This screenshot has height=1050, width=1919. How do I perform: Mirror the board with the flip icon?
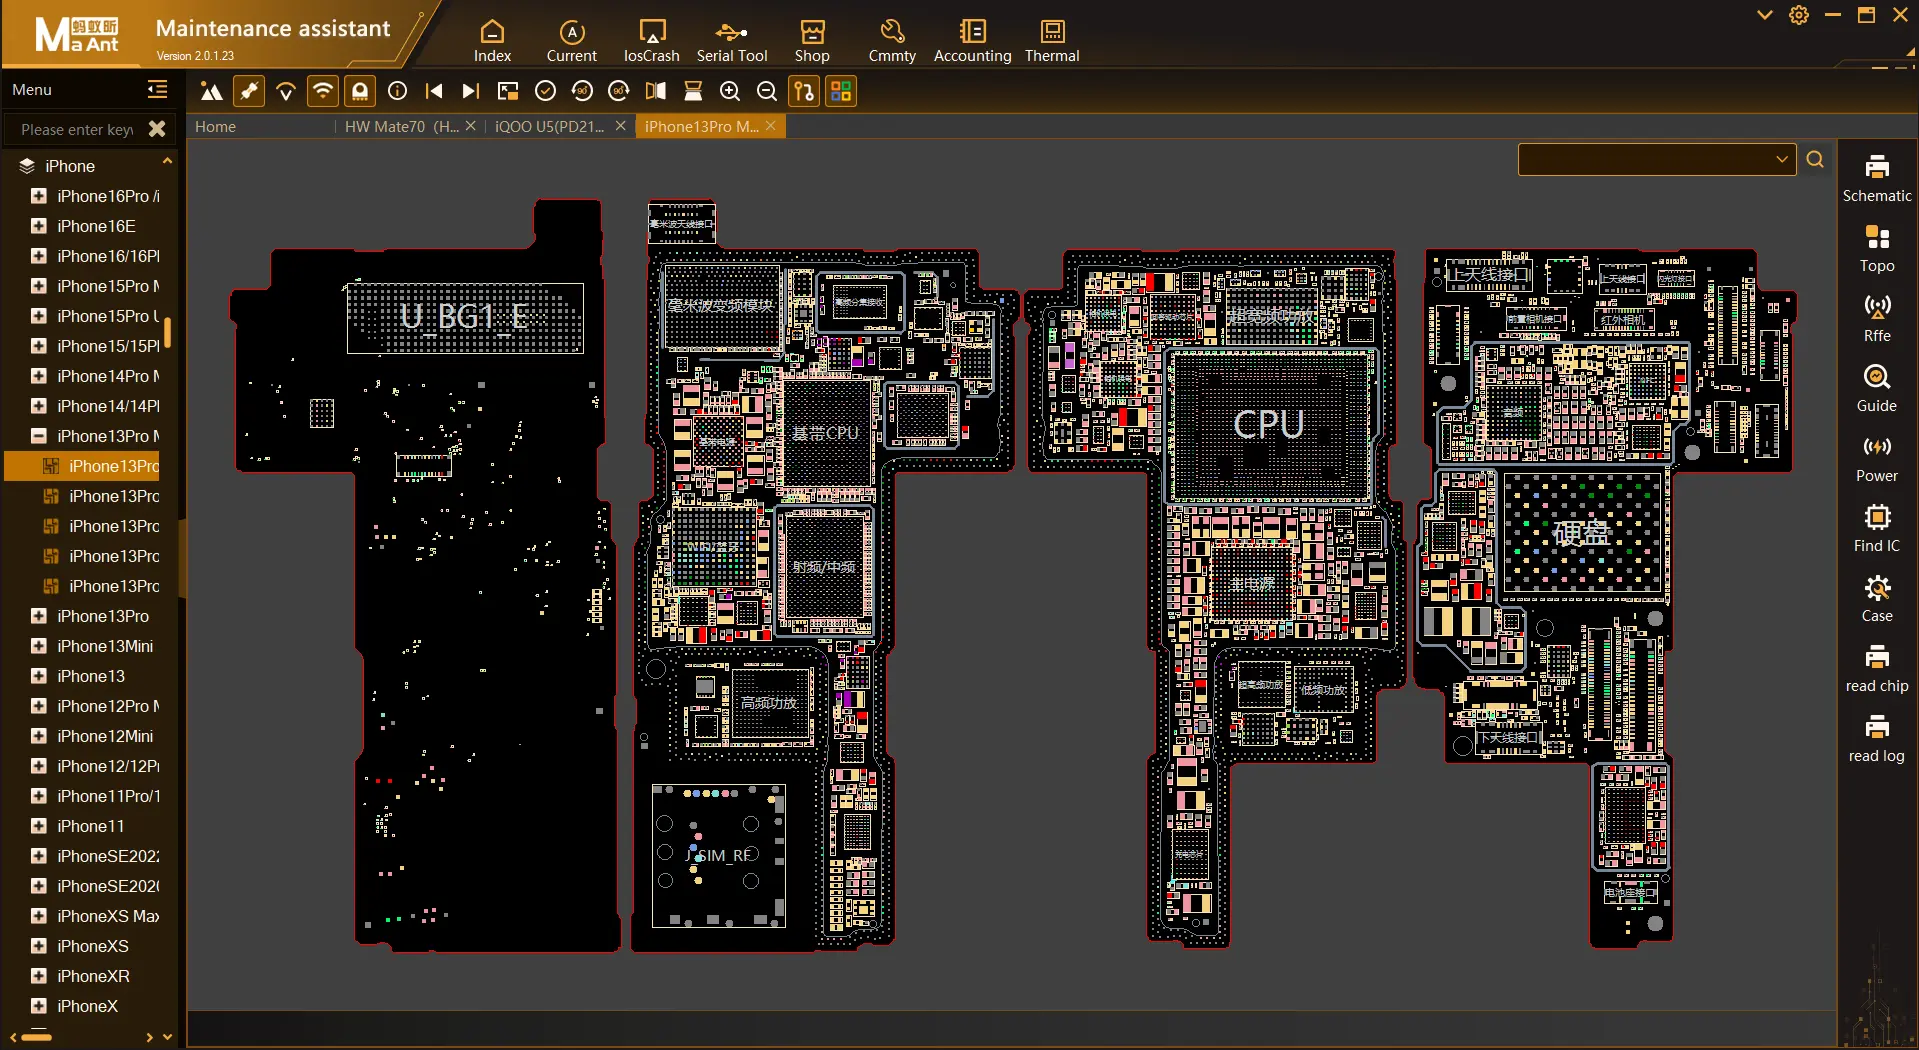coord(656,92)
